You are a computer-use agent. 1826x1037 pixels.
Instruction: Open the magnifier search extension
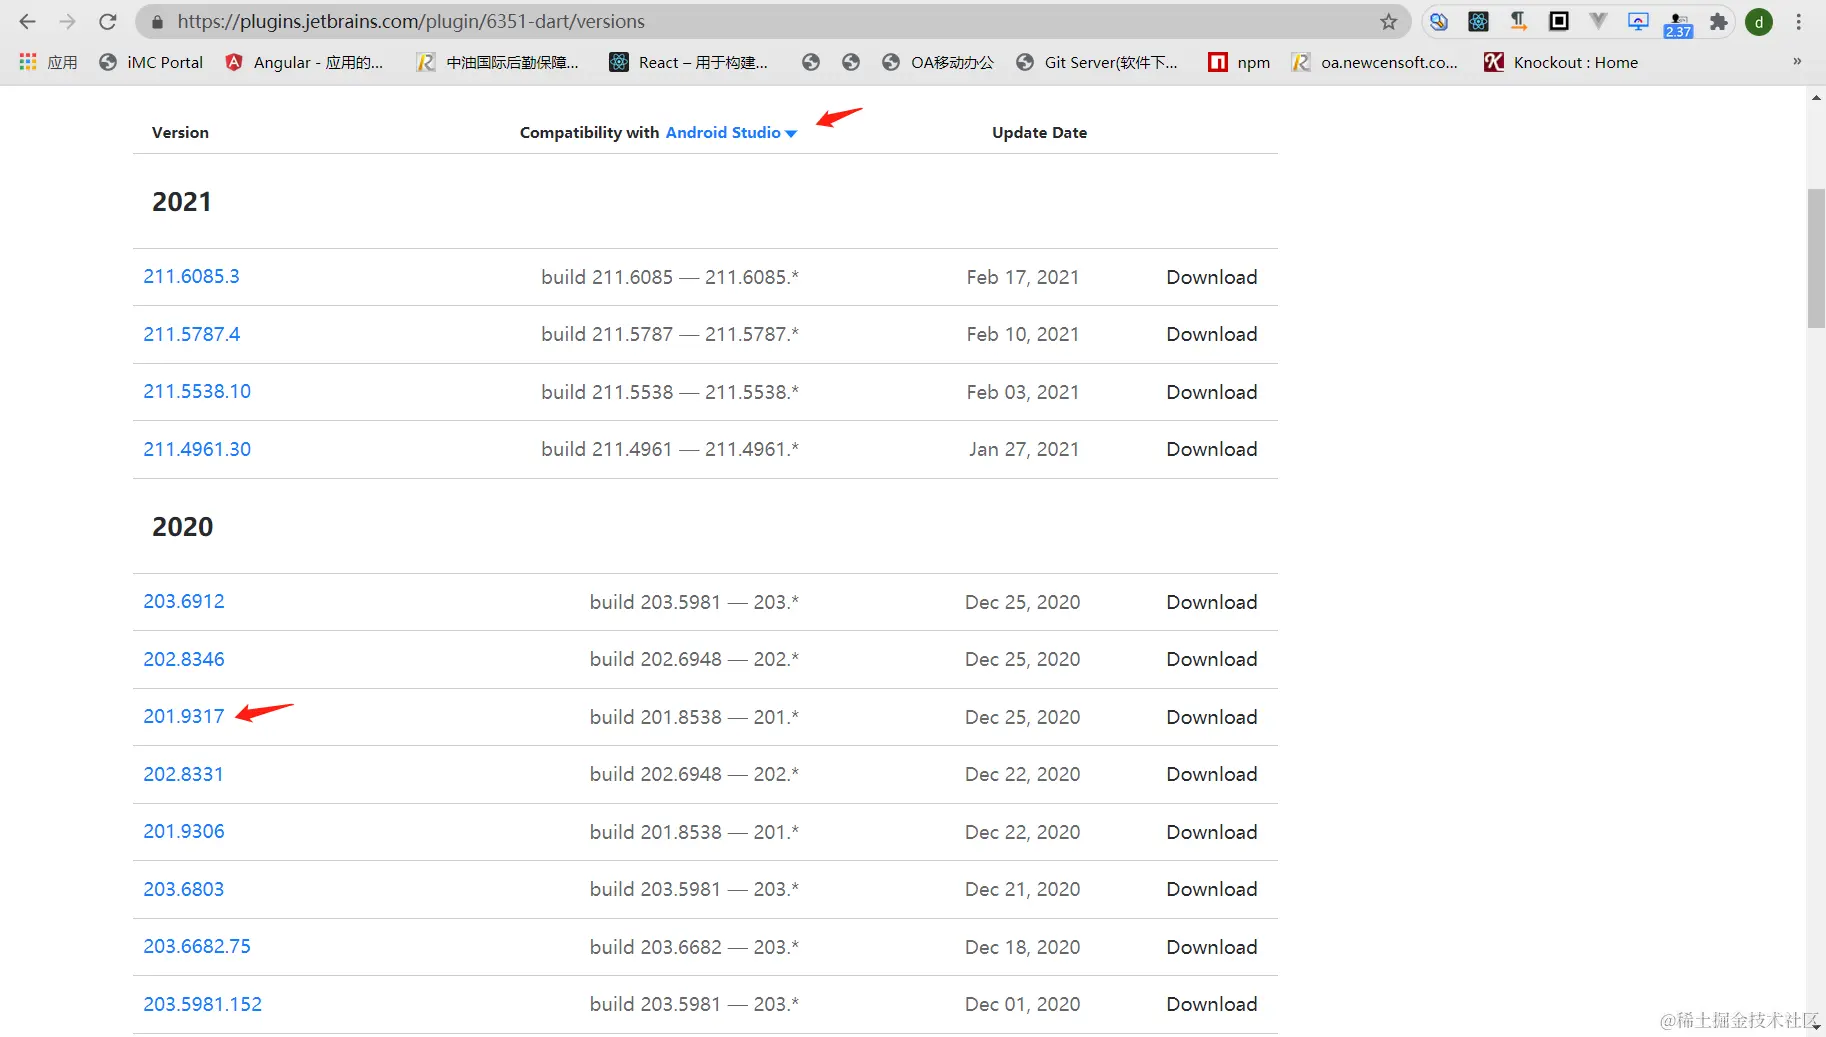click(x=1439, y=21)
